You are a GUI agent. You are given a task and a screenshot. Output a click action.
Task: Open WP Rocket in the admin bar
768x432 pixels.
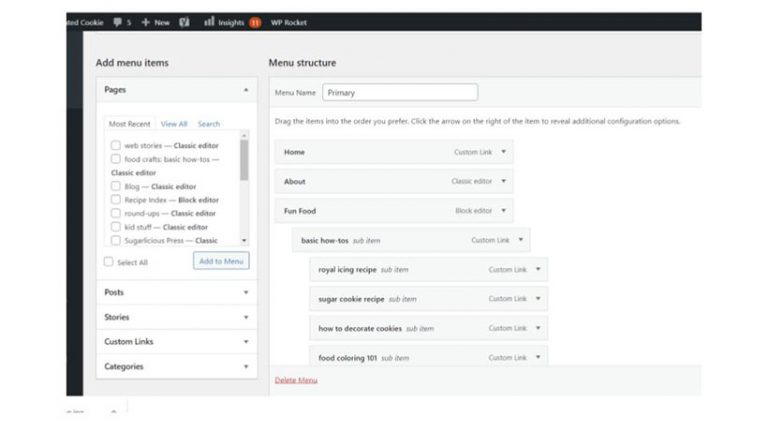pyautogui.click(x=288, y=22)
